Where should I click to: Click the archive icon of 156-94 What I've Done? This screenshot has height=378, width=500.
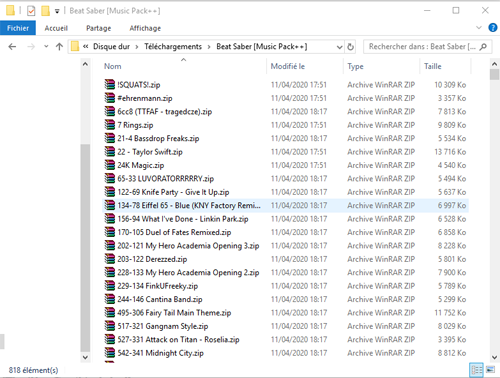(x=110, y=219)
